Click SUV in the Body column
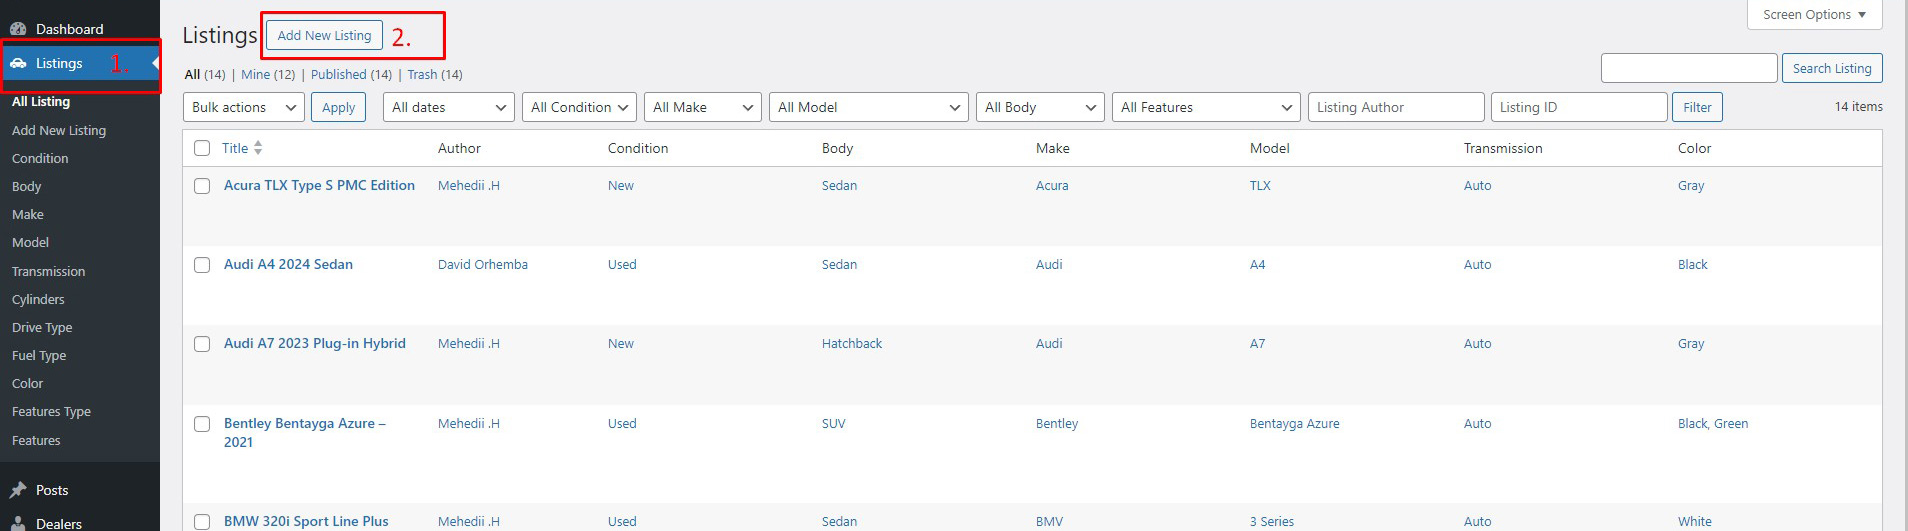Screen dimensions: 1908x531 tap(834, 423)
